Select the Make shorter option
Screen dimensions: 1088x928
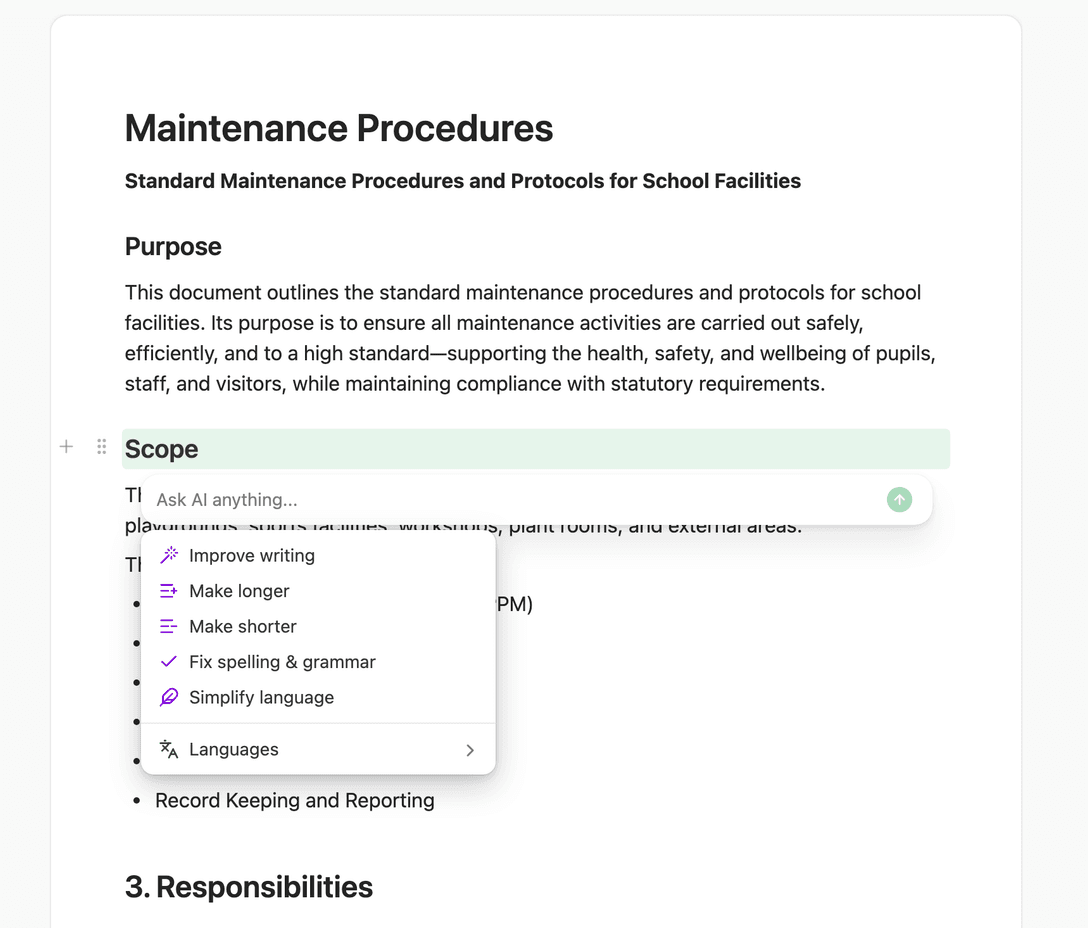[318, 626]
